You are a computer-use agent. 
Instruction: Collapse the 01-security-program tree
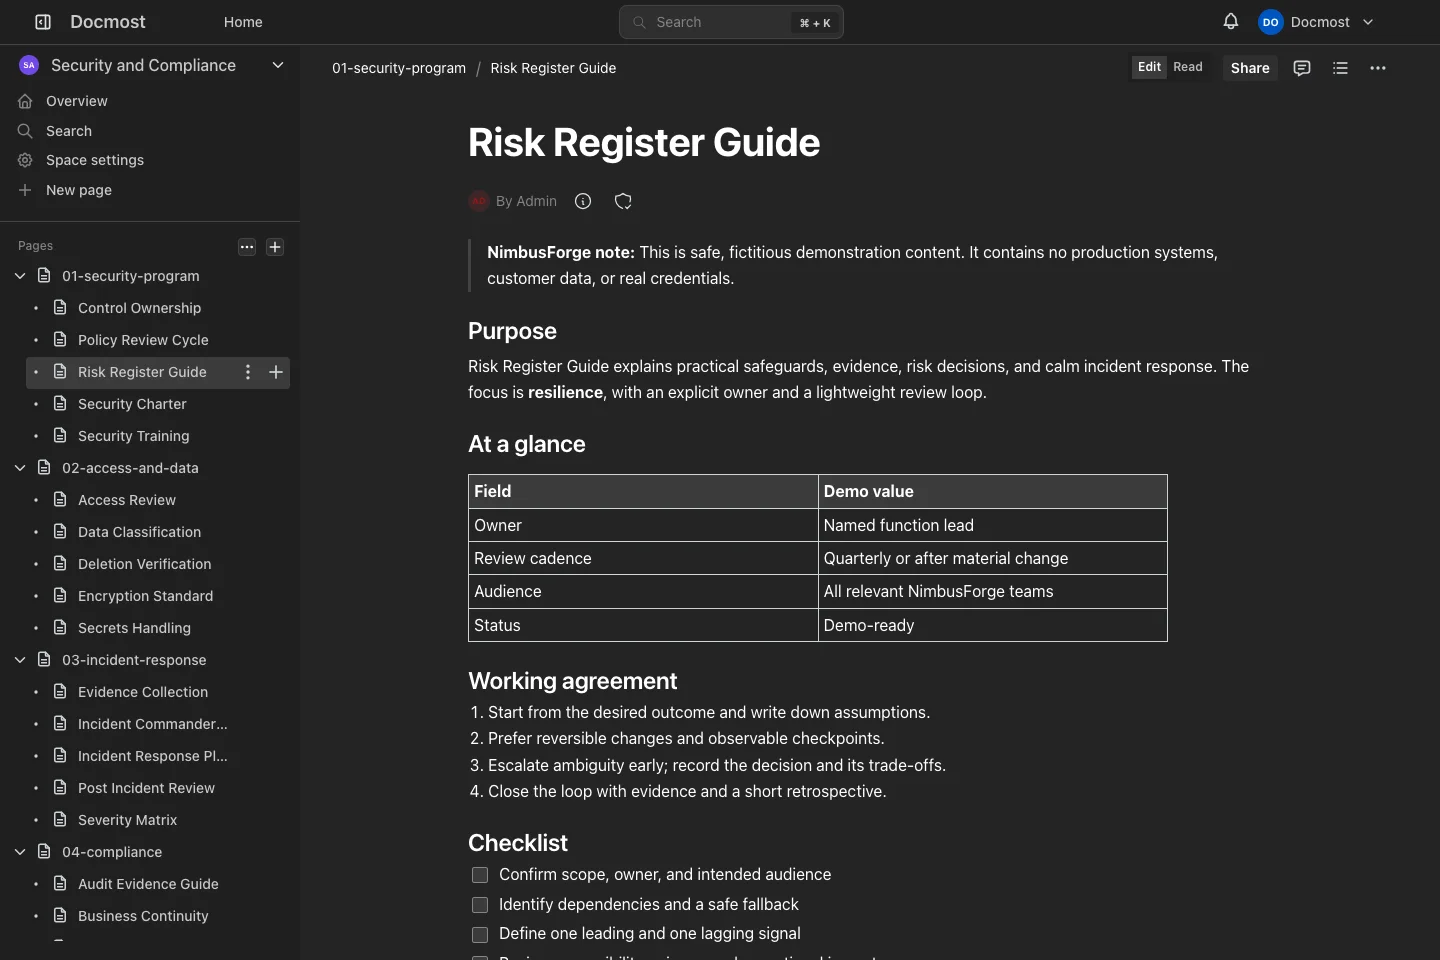[20, 276]
